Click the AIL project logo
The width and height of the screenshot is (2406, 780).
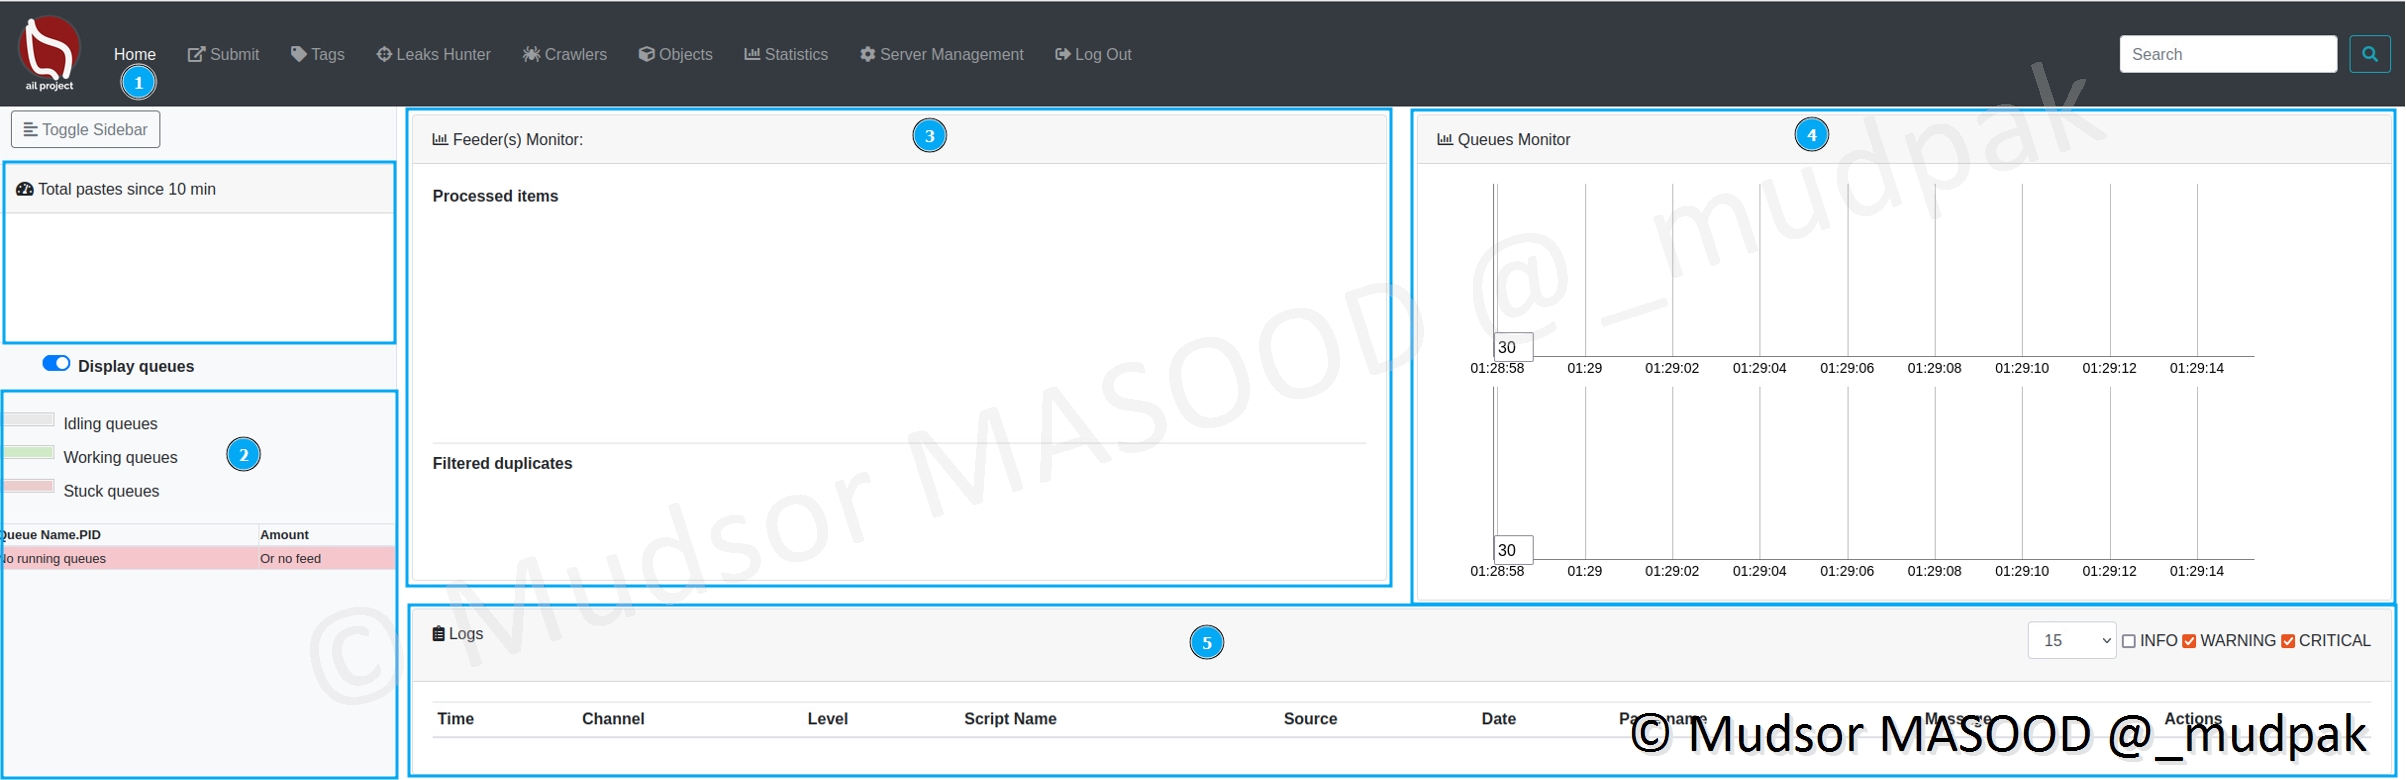point(49,53)
